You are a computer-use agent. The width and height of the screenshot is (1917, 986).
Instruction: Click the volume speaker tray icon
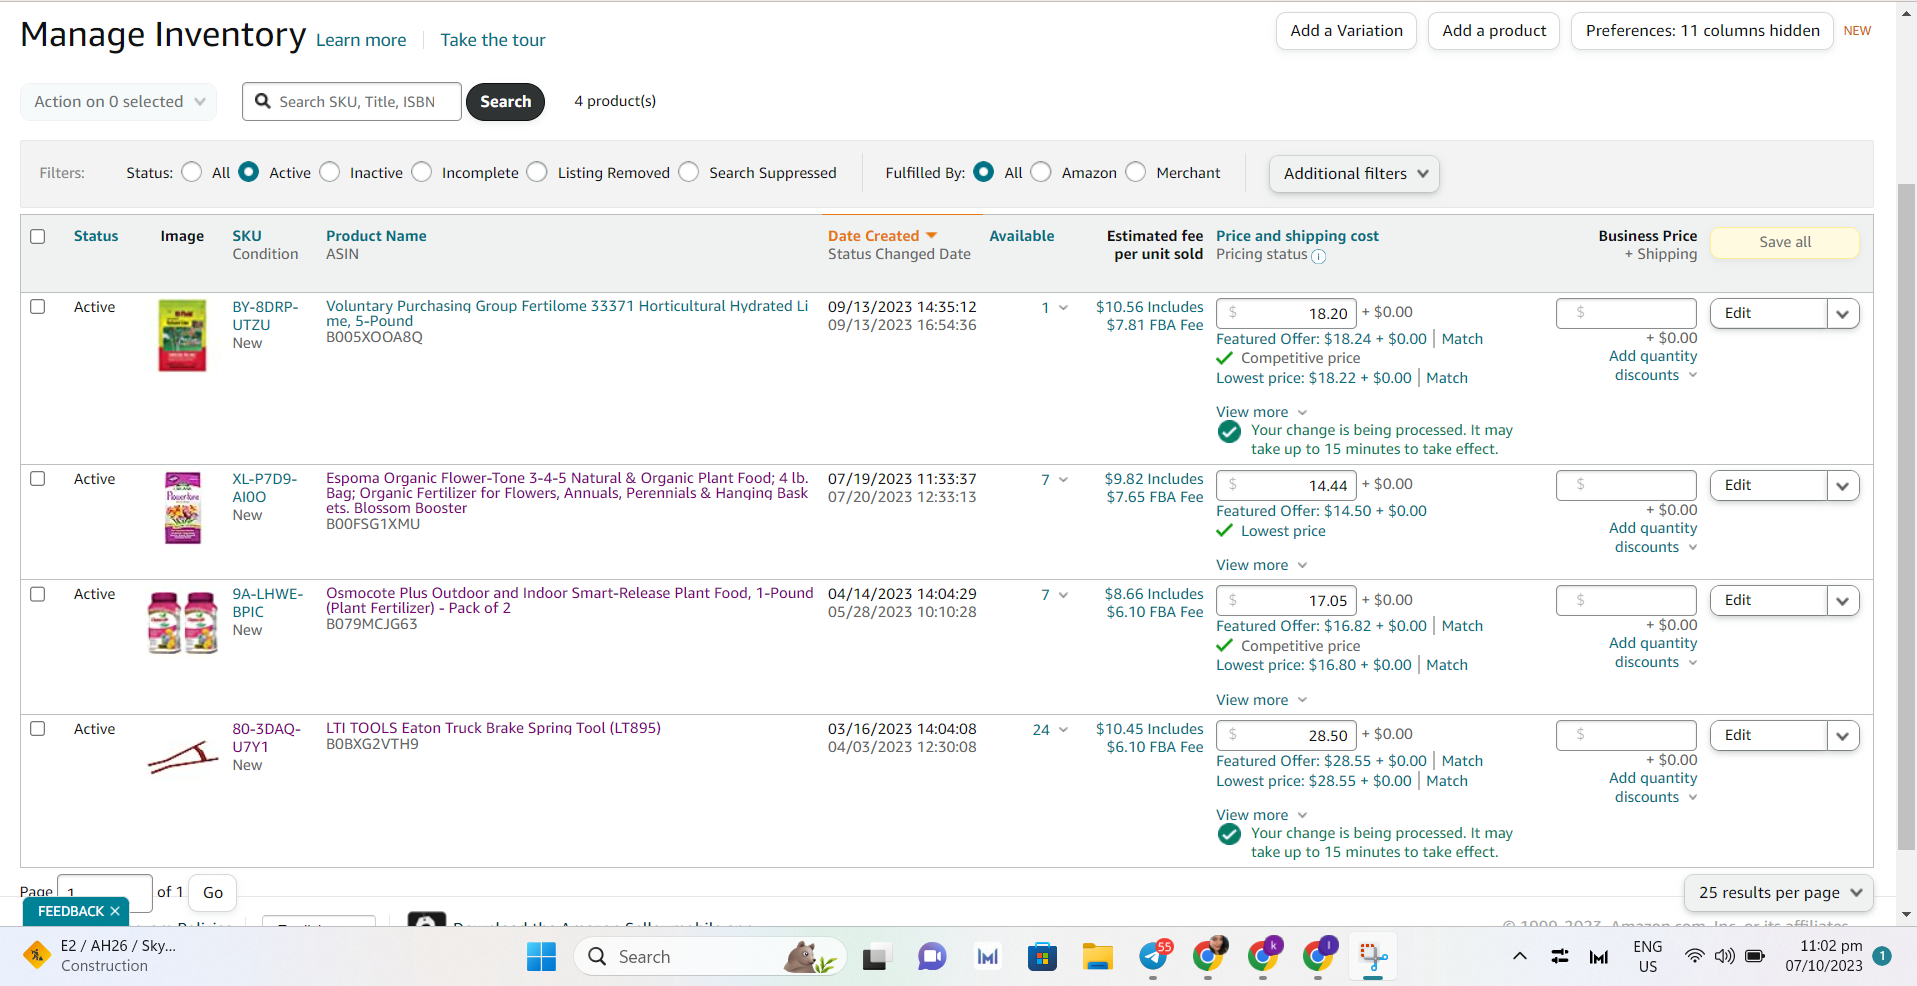point(1724,956)
